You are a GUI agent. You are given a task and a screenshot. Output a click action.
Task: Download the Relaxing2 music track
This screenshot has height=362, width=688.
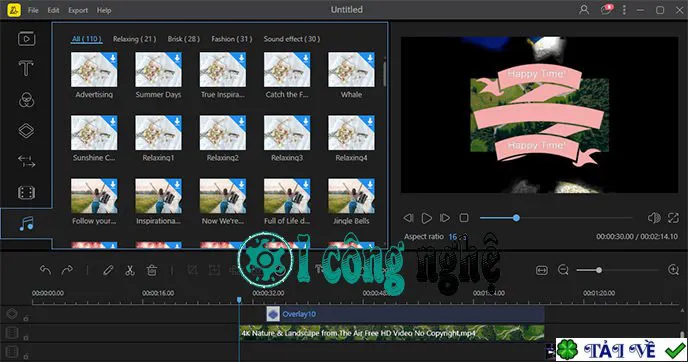[241, 121]
